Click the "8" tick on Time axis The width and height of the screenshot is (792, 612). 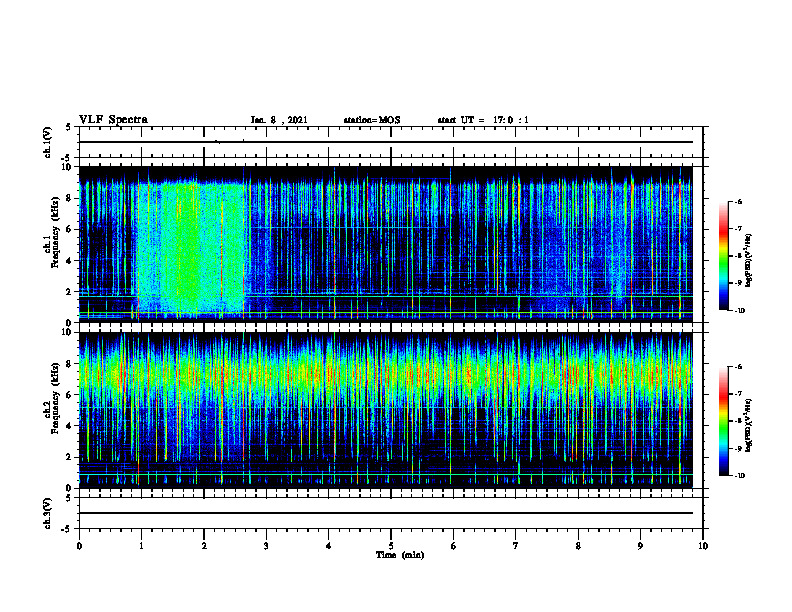pos(578,546)
